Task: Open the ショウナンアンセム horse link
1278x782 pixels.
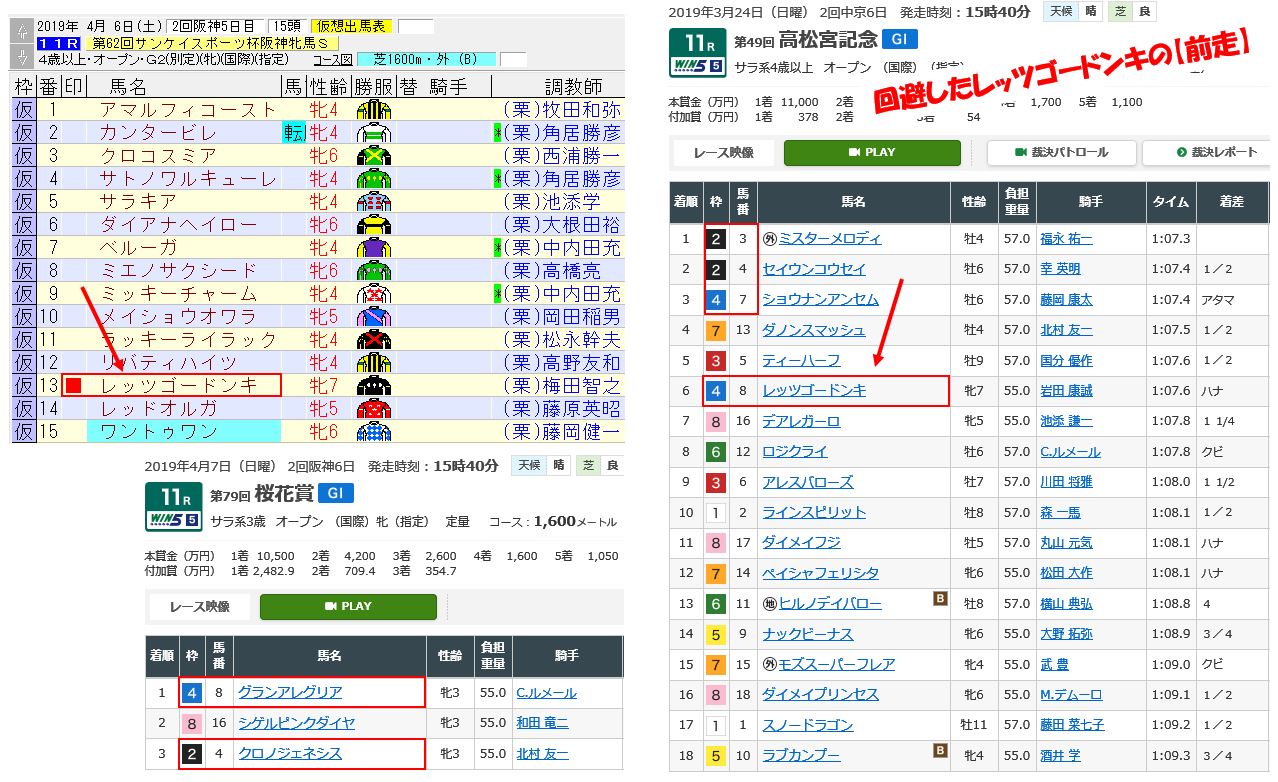Action: point(820,300)
